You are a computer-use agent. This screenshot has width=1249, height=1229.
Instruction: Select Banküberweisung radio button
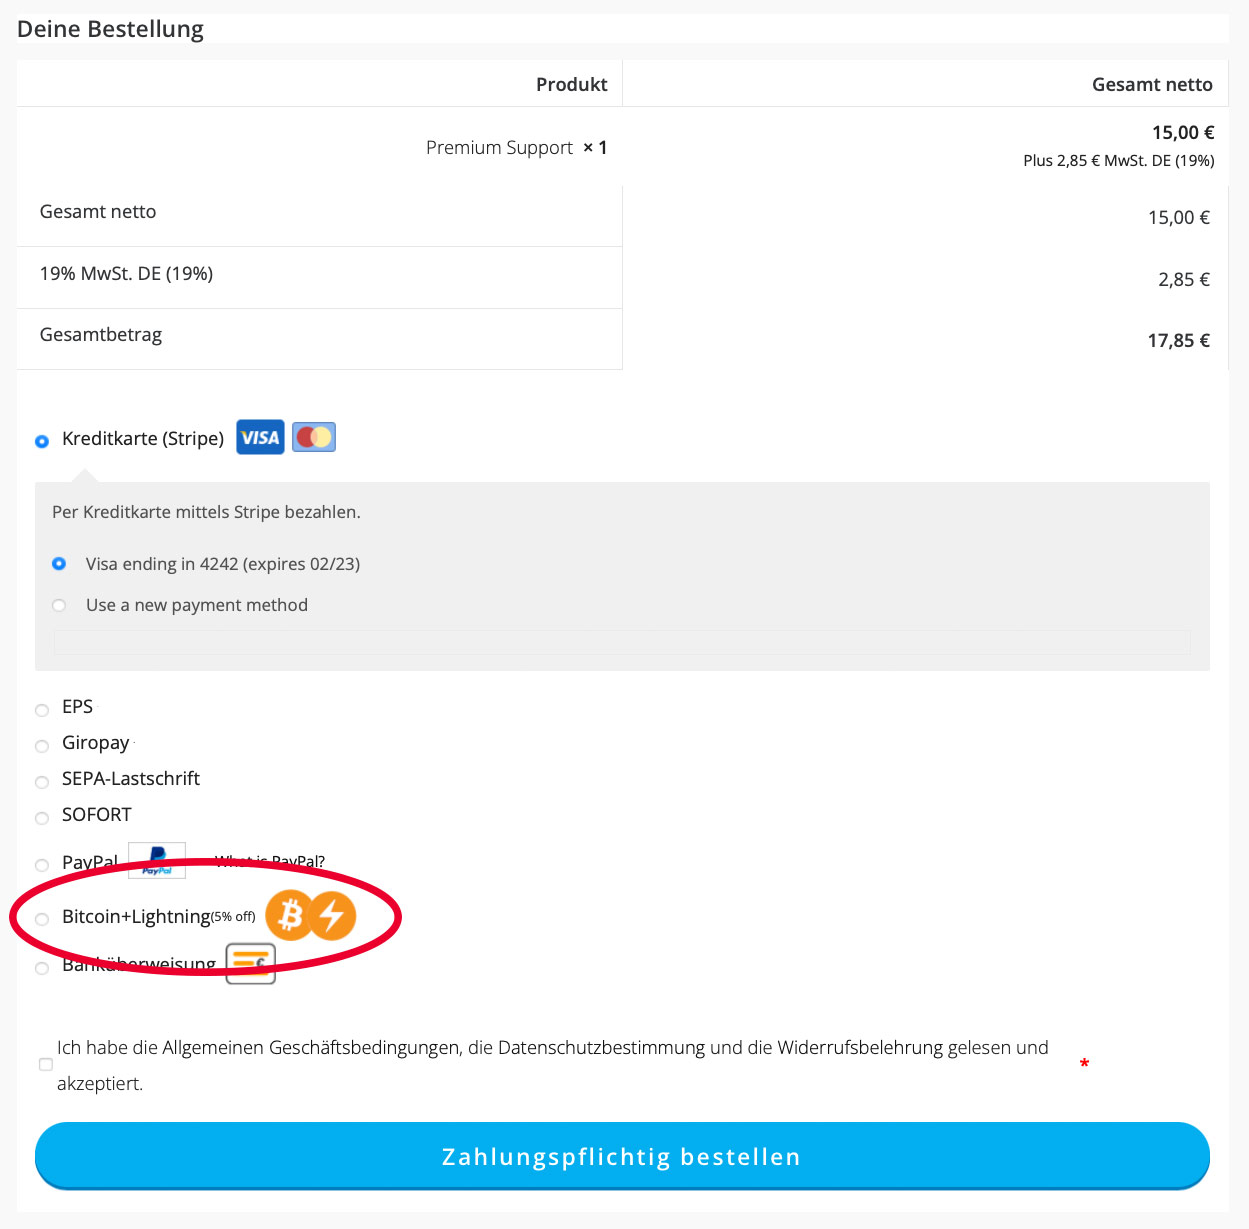tap(42, 968)
